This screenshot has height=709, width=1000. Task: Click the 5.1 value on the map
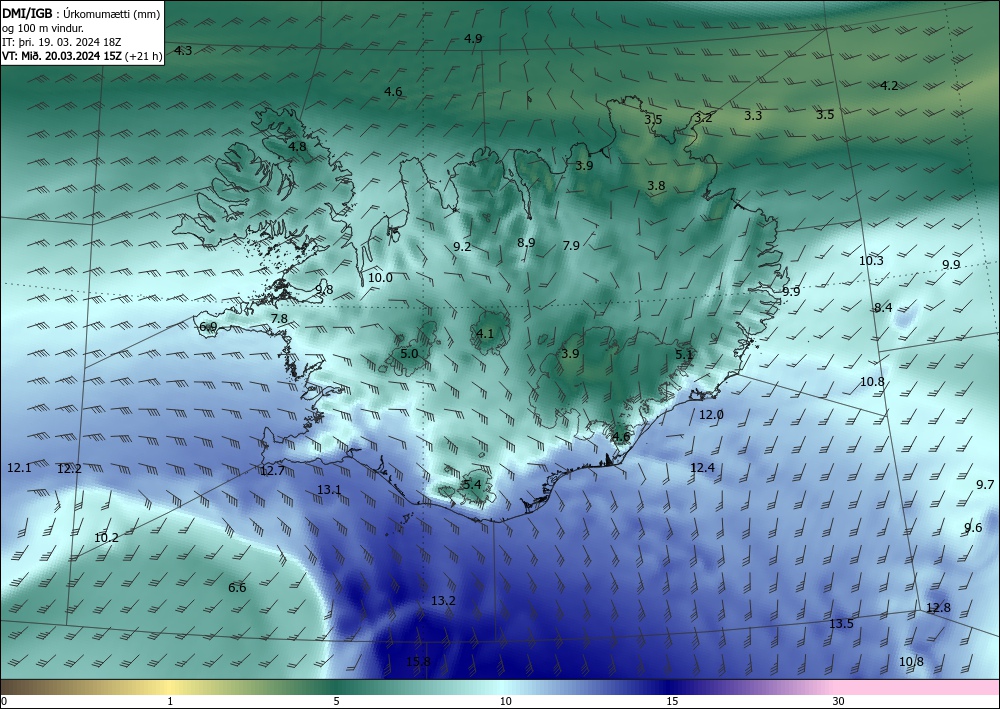click(x=684, y=354)
